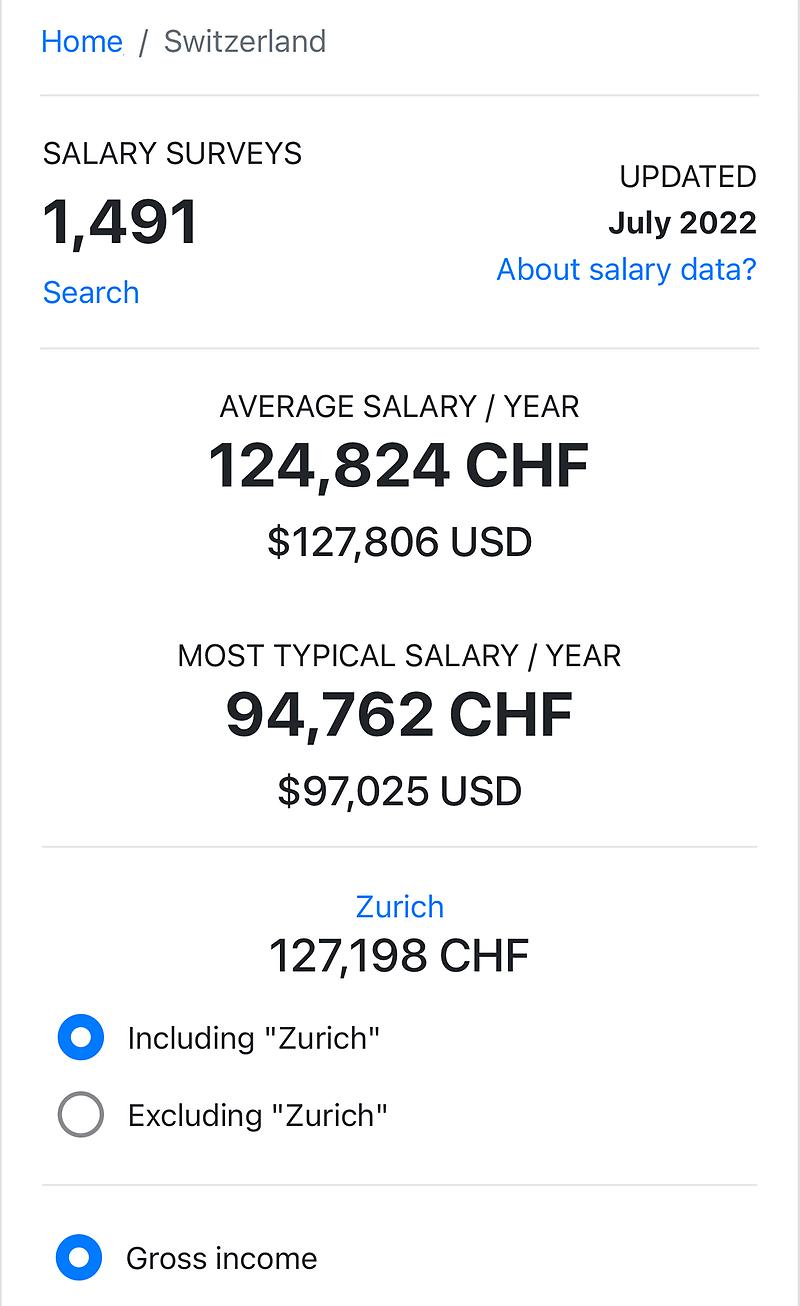The width and height of the screenshot is (800, 1306).
Task: Open the Search link under salary surveys
Action: point(91,292)
